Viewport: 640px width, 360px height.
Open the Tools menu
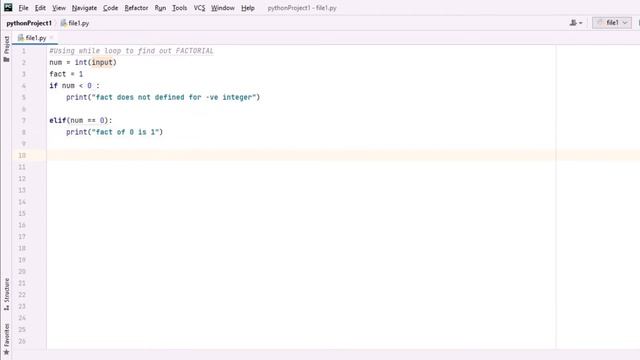pos(179,8)
